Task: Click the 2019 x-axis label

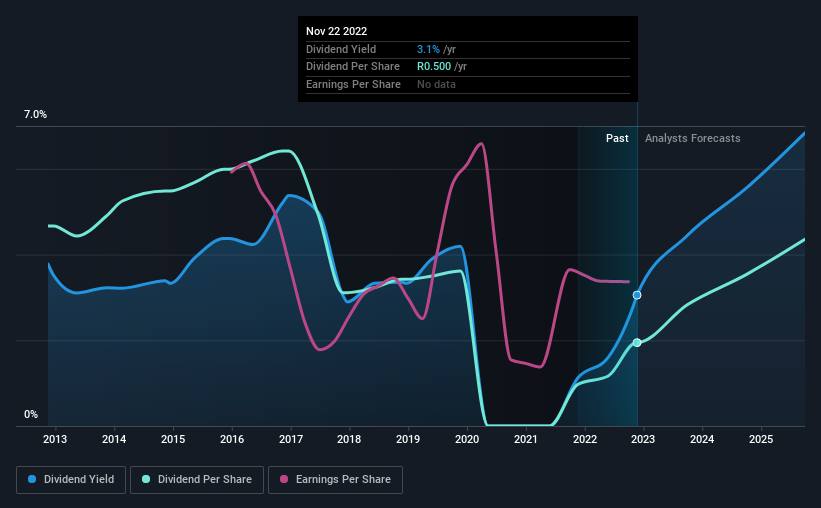Action: coord(408,439)
